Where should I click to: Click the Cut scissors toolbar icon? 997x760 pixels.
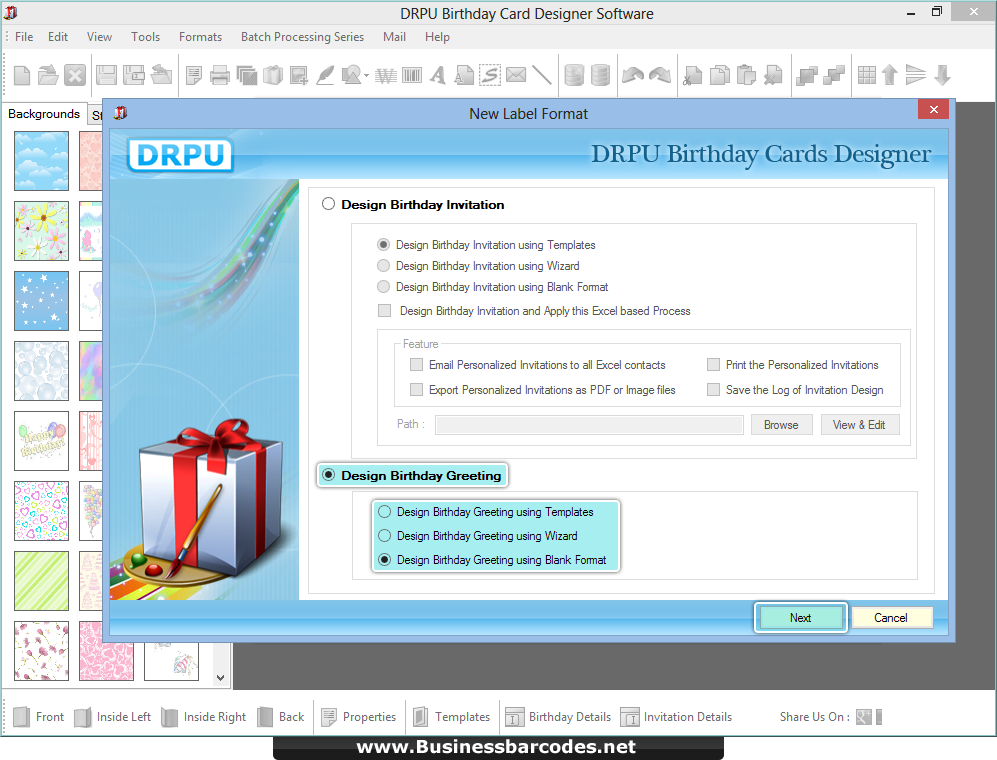[692, 75]
